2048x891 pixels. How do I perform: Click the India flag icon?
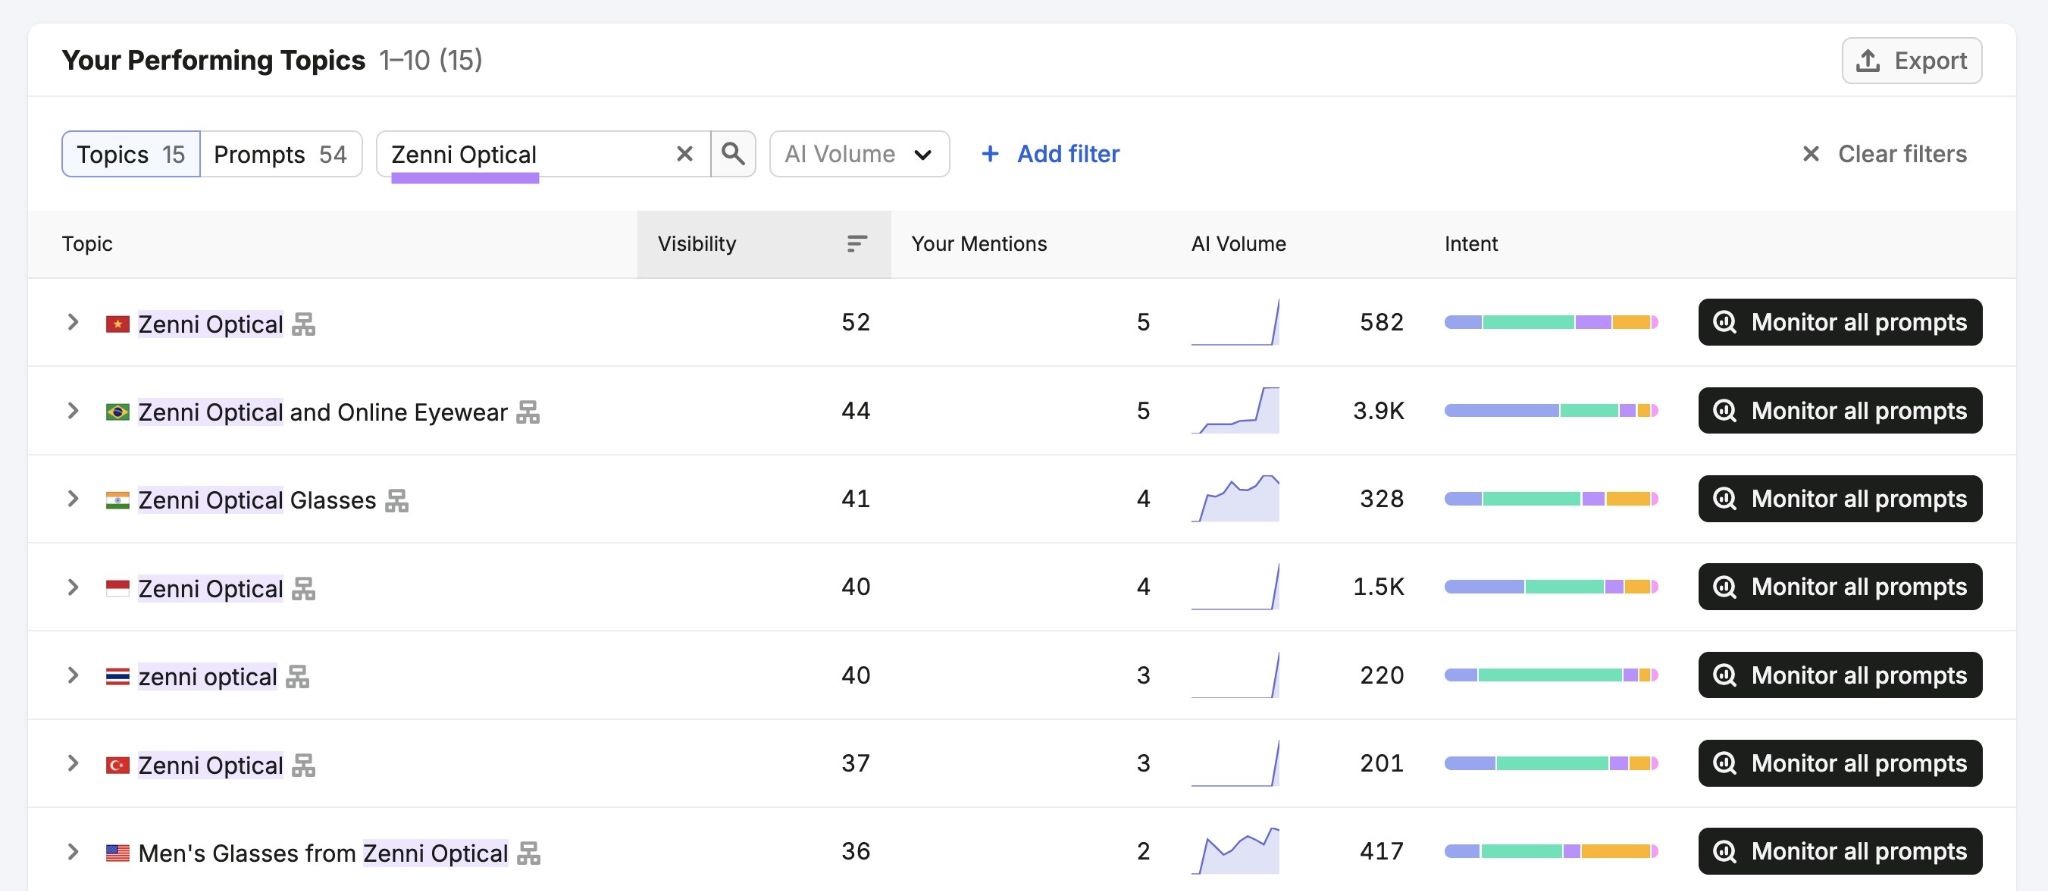coord(118,500)
